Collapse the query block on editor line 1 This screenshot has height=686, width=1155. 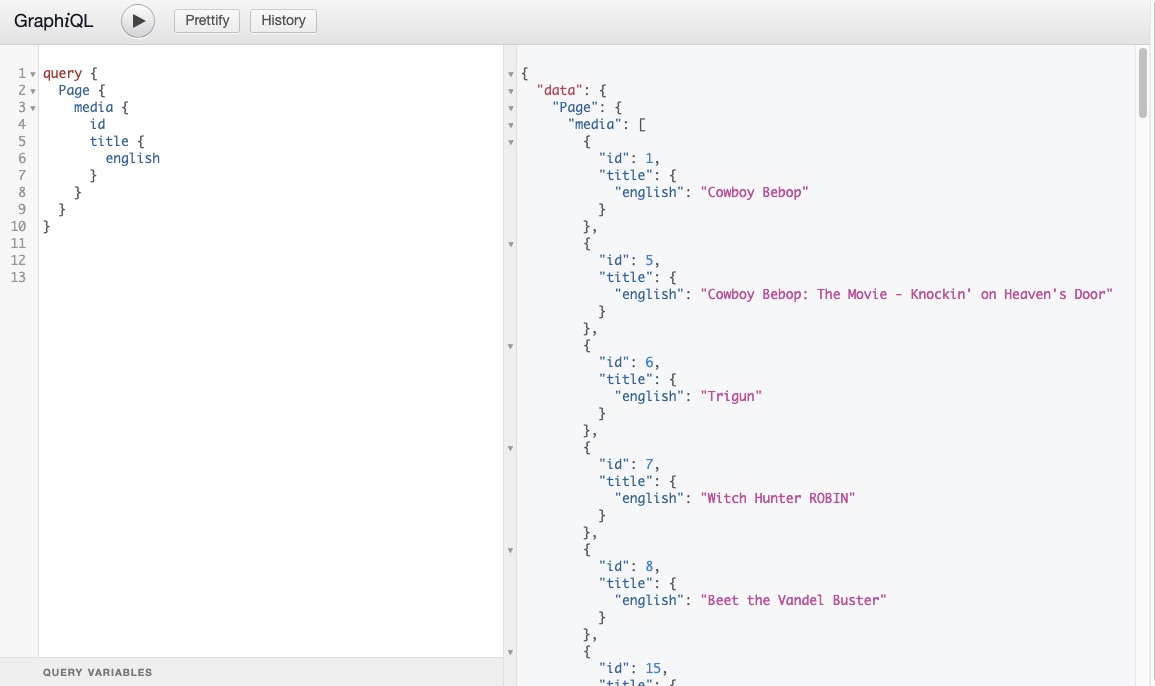(x=33, y=74)
